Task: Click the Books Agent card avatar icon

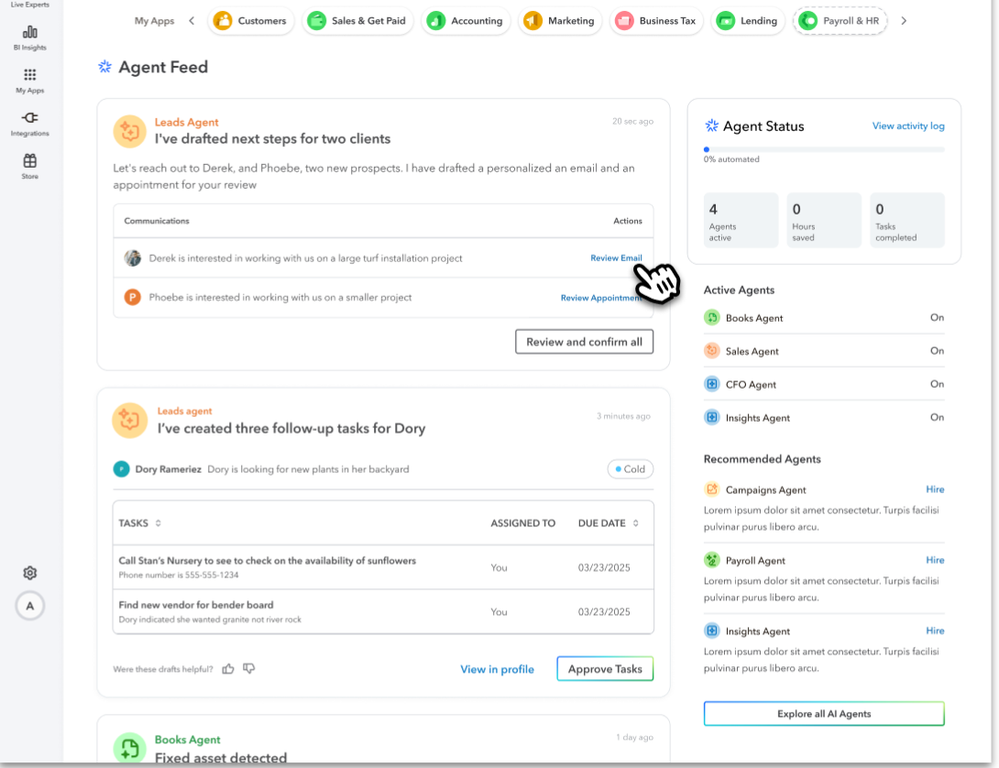Action: click(x=130, y=748)
